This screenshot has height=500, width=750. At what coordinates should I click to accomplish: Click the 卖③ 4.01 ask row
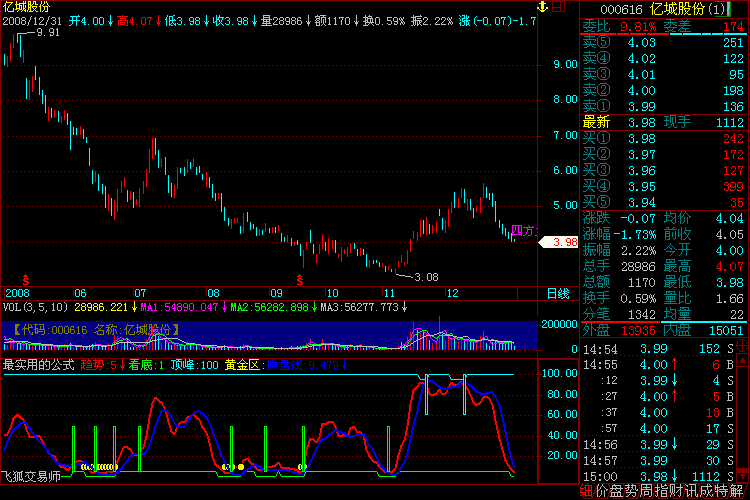pyautogui.click(x=663, y=75)
